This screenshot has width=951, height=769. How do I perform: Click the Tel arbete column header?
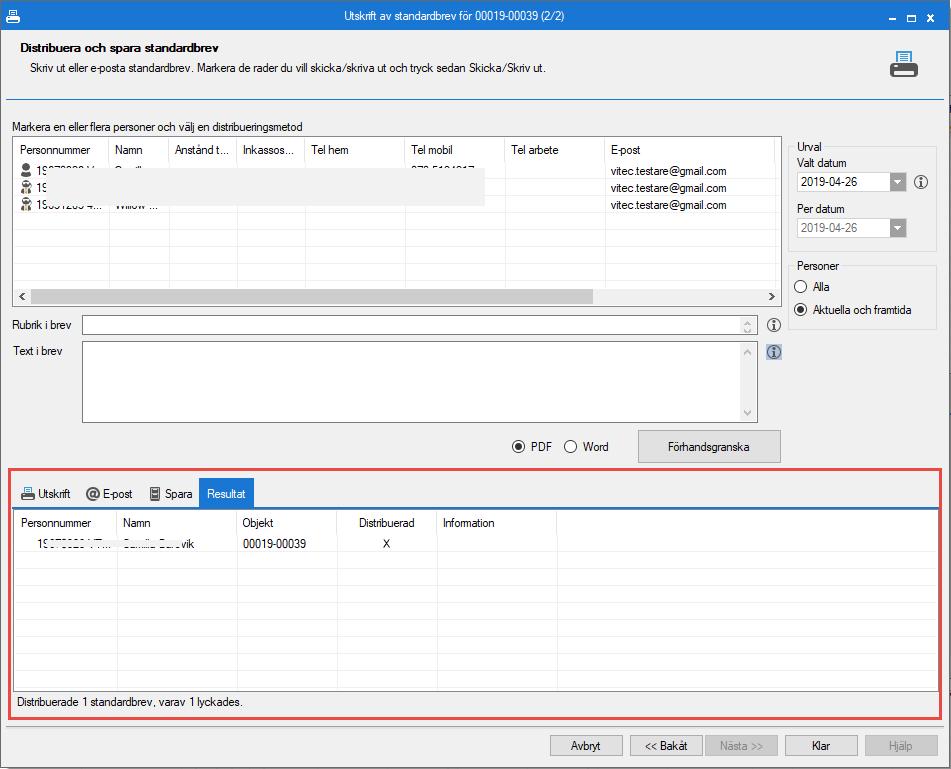[x=534, y=150]
